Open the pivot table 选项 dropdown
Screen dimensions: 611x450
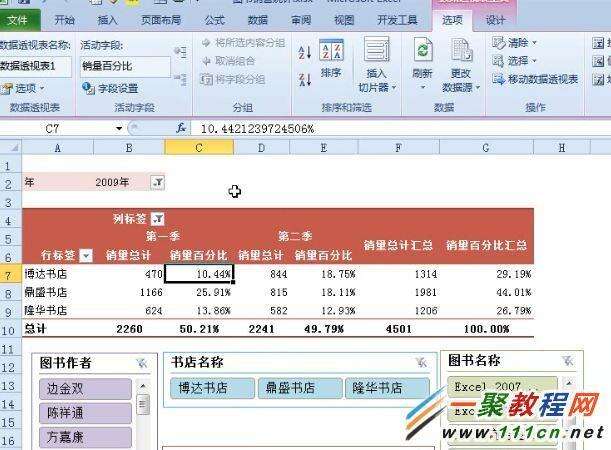pos(23,88)
